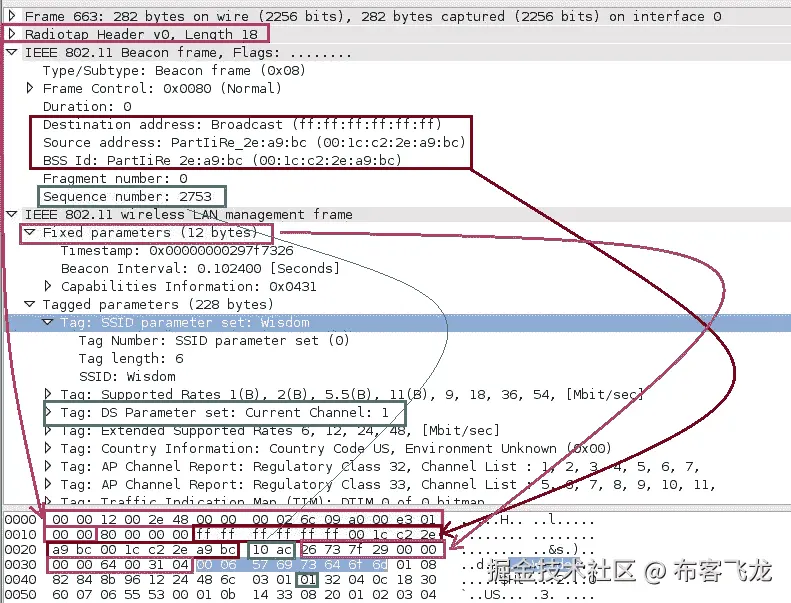
Task: Click hex bytes 10 ac in row 0020
Action: click(x=271, y=550)
